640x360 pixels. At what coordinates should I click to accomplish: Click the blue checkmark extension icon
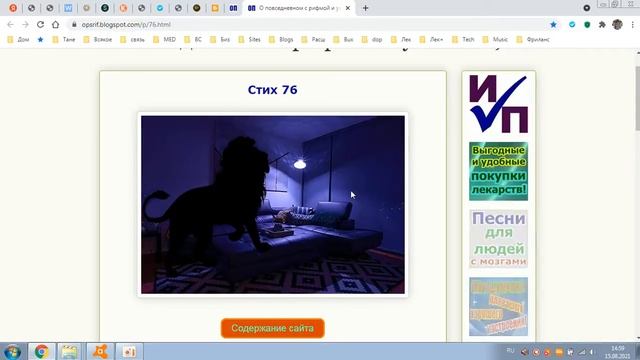572,24
